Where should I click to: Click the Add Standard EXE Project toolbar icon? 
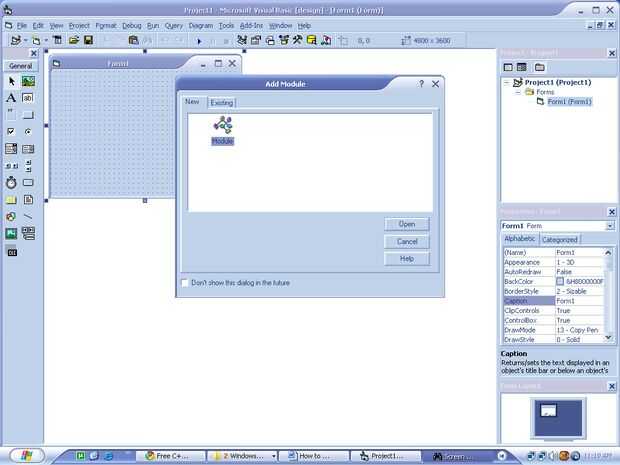point(16,40)
